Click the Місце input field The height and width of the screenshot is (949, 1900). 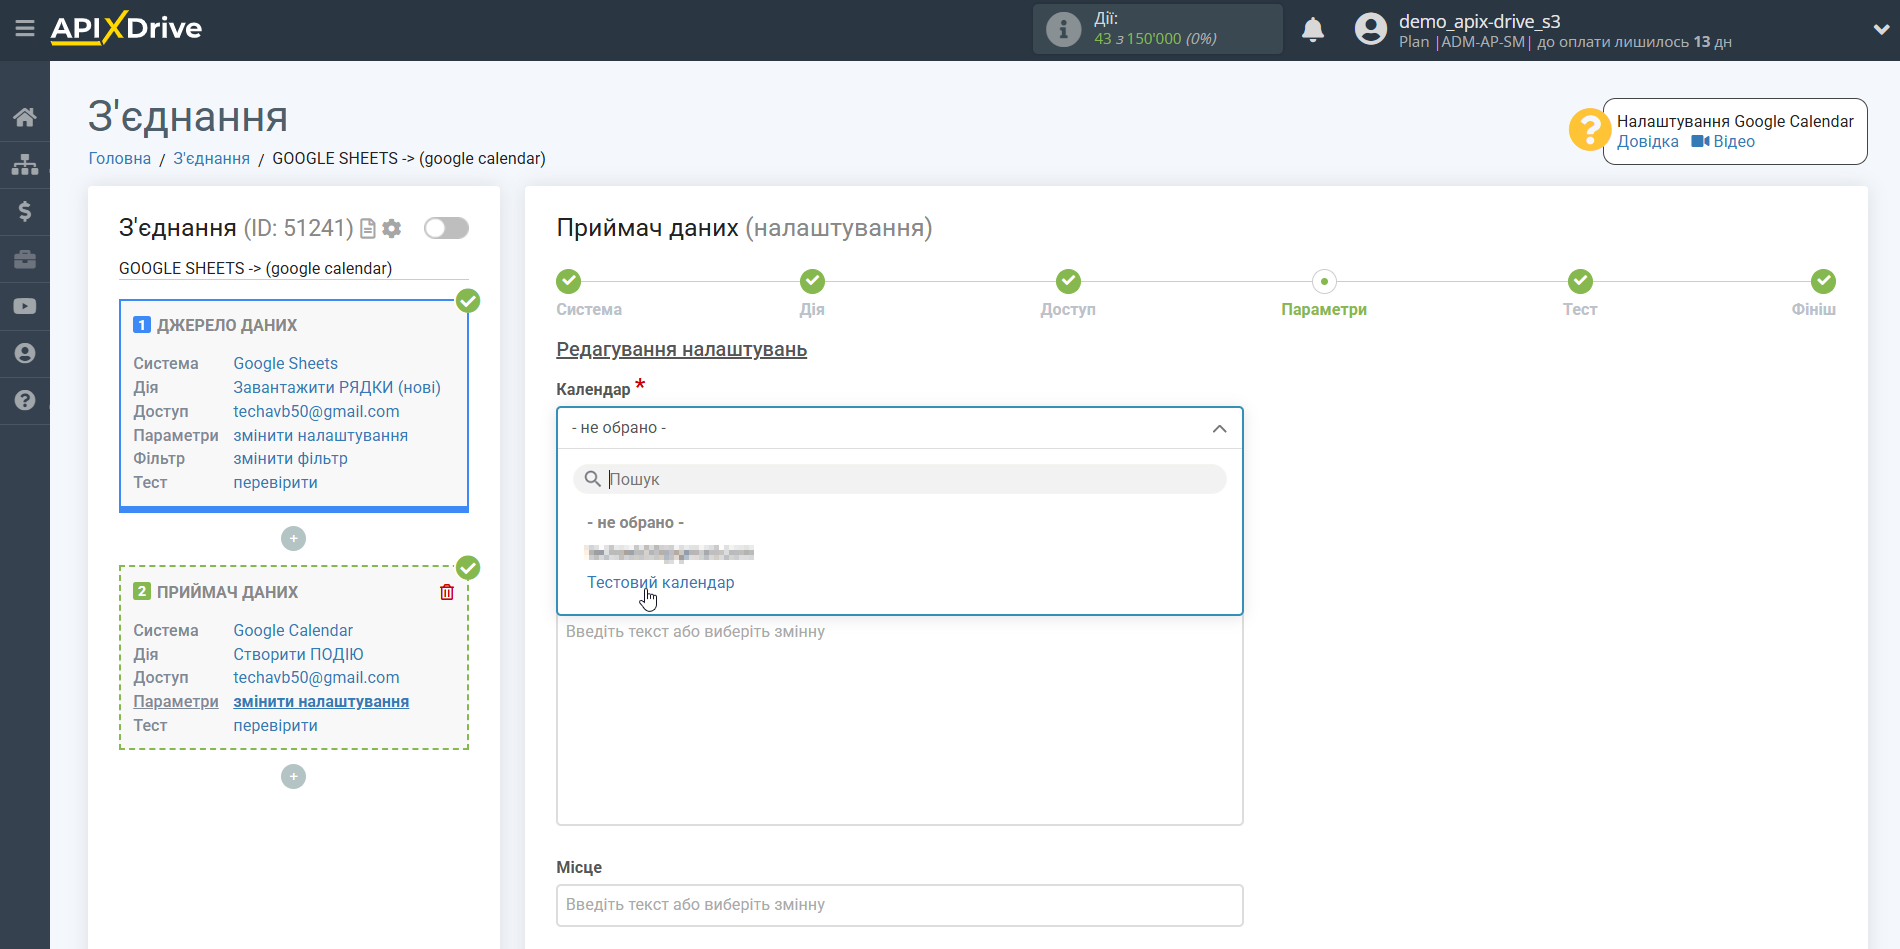[x=899, y=905]
